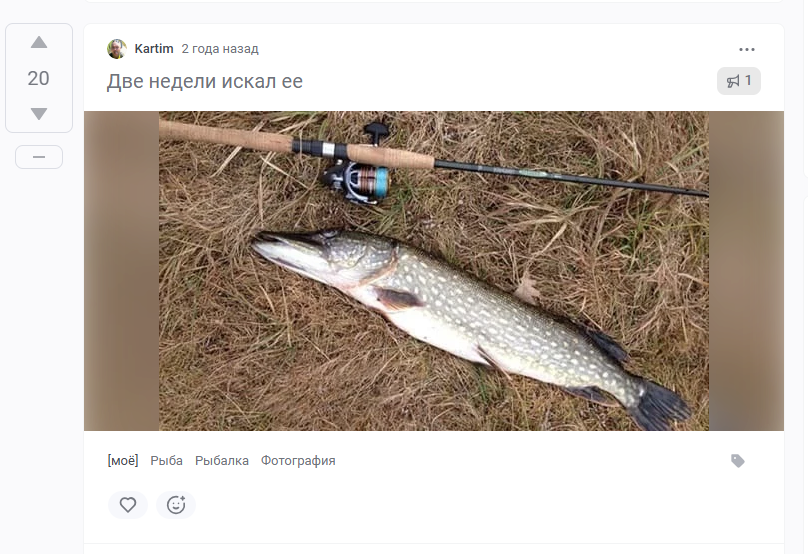808x554 pixels.
Task: Click the megaphone icon in the comments badge
Action: pos(733,81)
